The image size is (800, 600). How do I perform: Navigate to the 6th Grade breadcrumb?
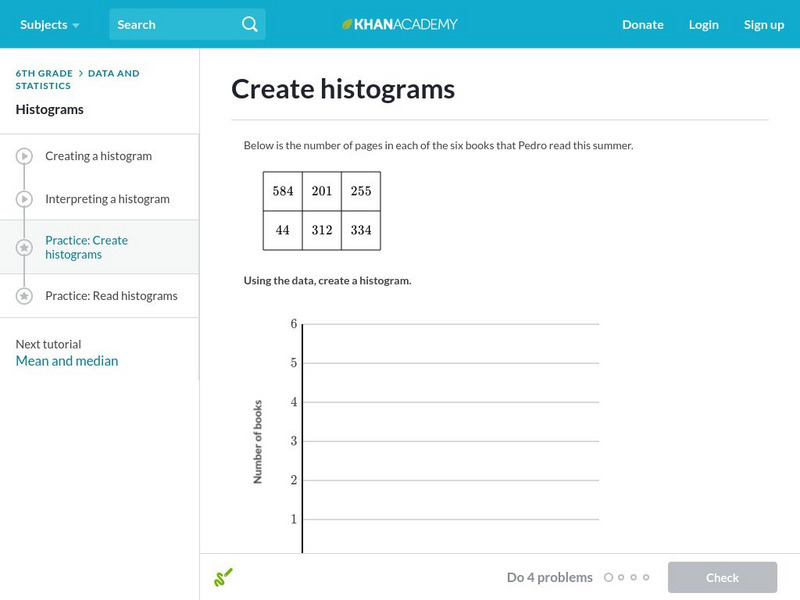pyautogui.click(x=44, y=73)
